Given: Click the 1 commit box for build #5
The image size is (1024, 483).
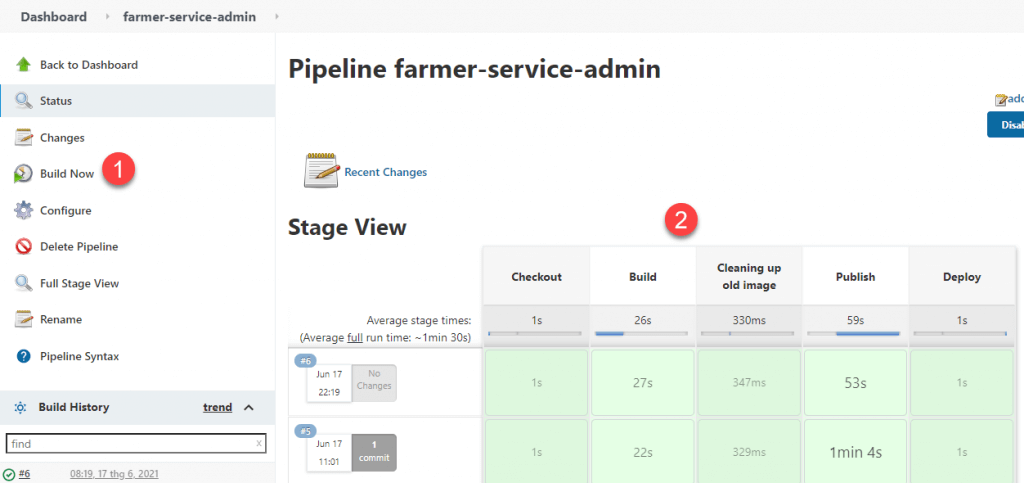Looking at the screenshot, I should click(374, 452).
